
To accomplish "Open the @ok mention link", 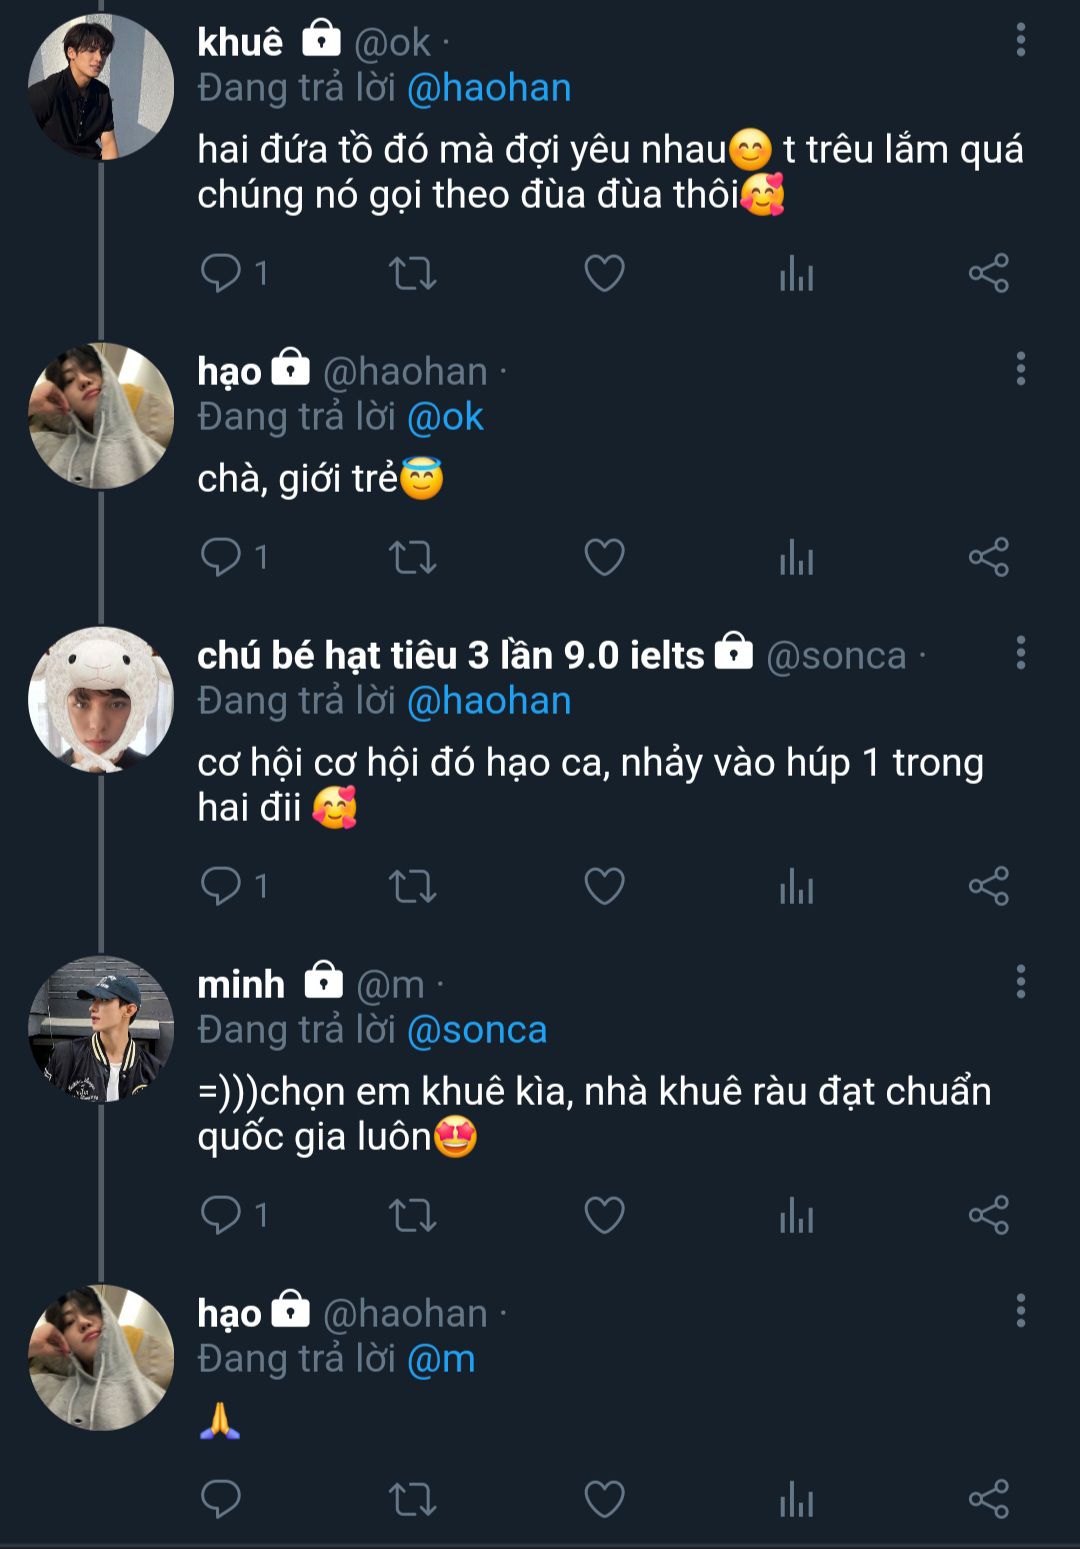I will (445, 417).
